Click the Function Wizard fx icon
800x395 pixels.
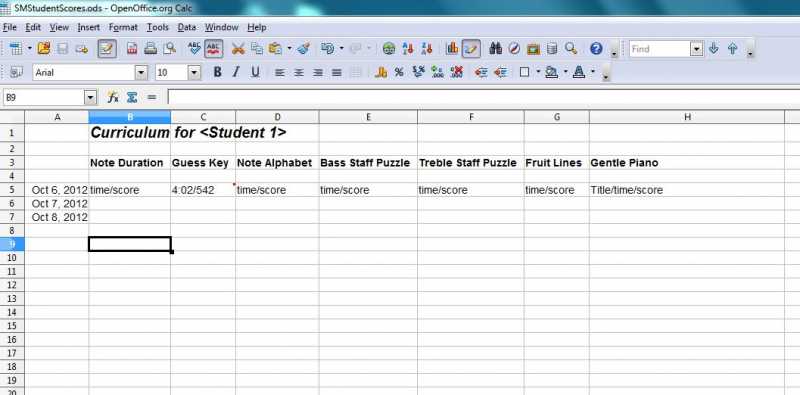(113, 97)
